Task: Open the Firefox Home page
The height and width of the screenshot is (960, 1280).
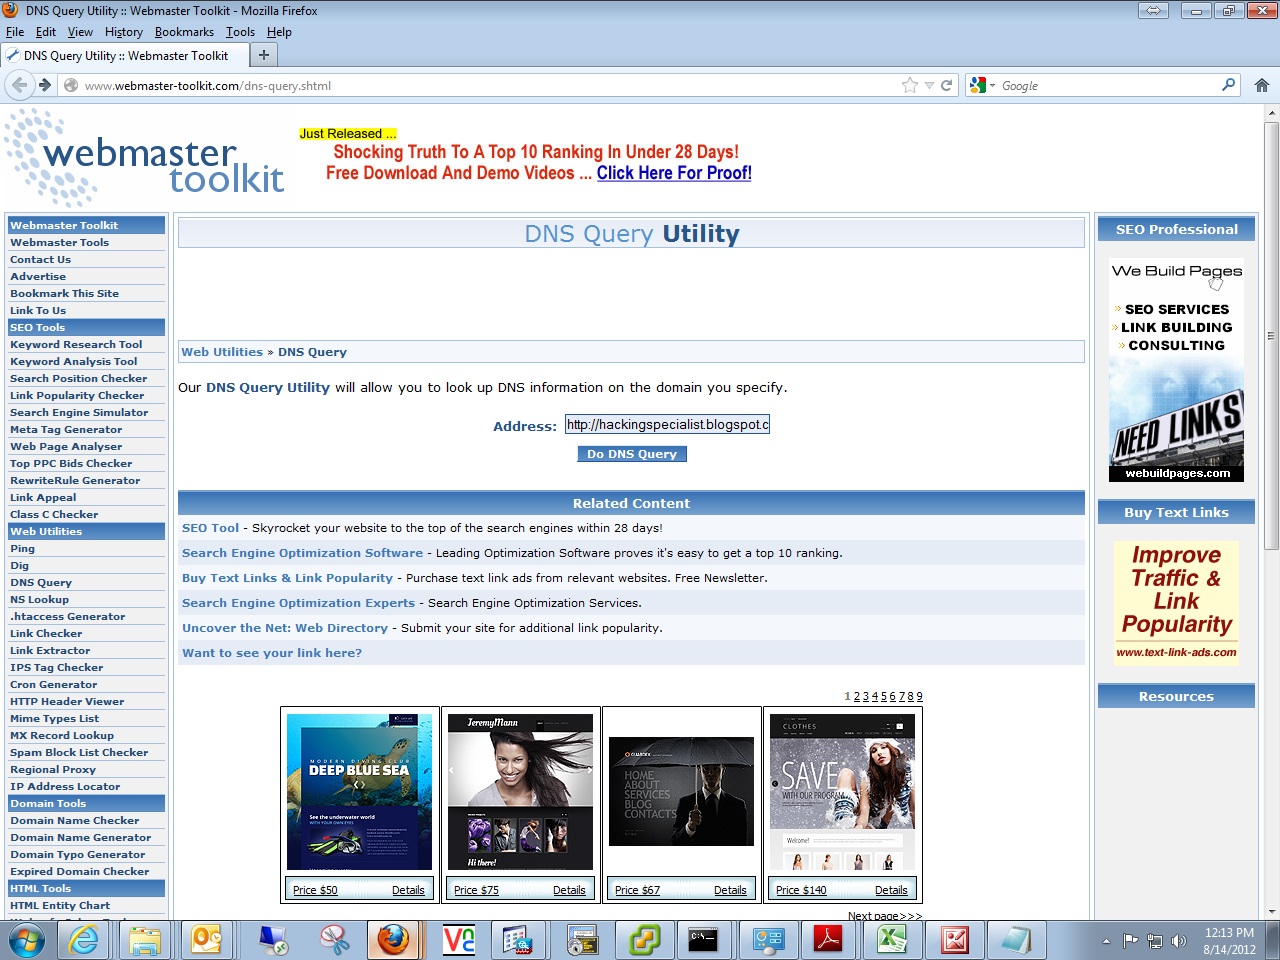Action: tap(1261, 85)
